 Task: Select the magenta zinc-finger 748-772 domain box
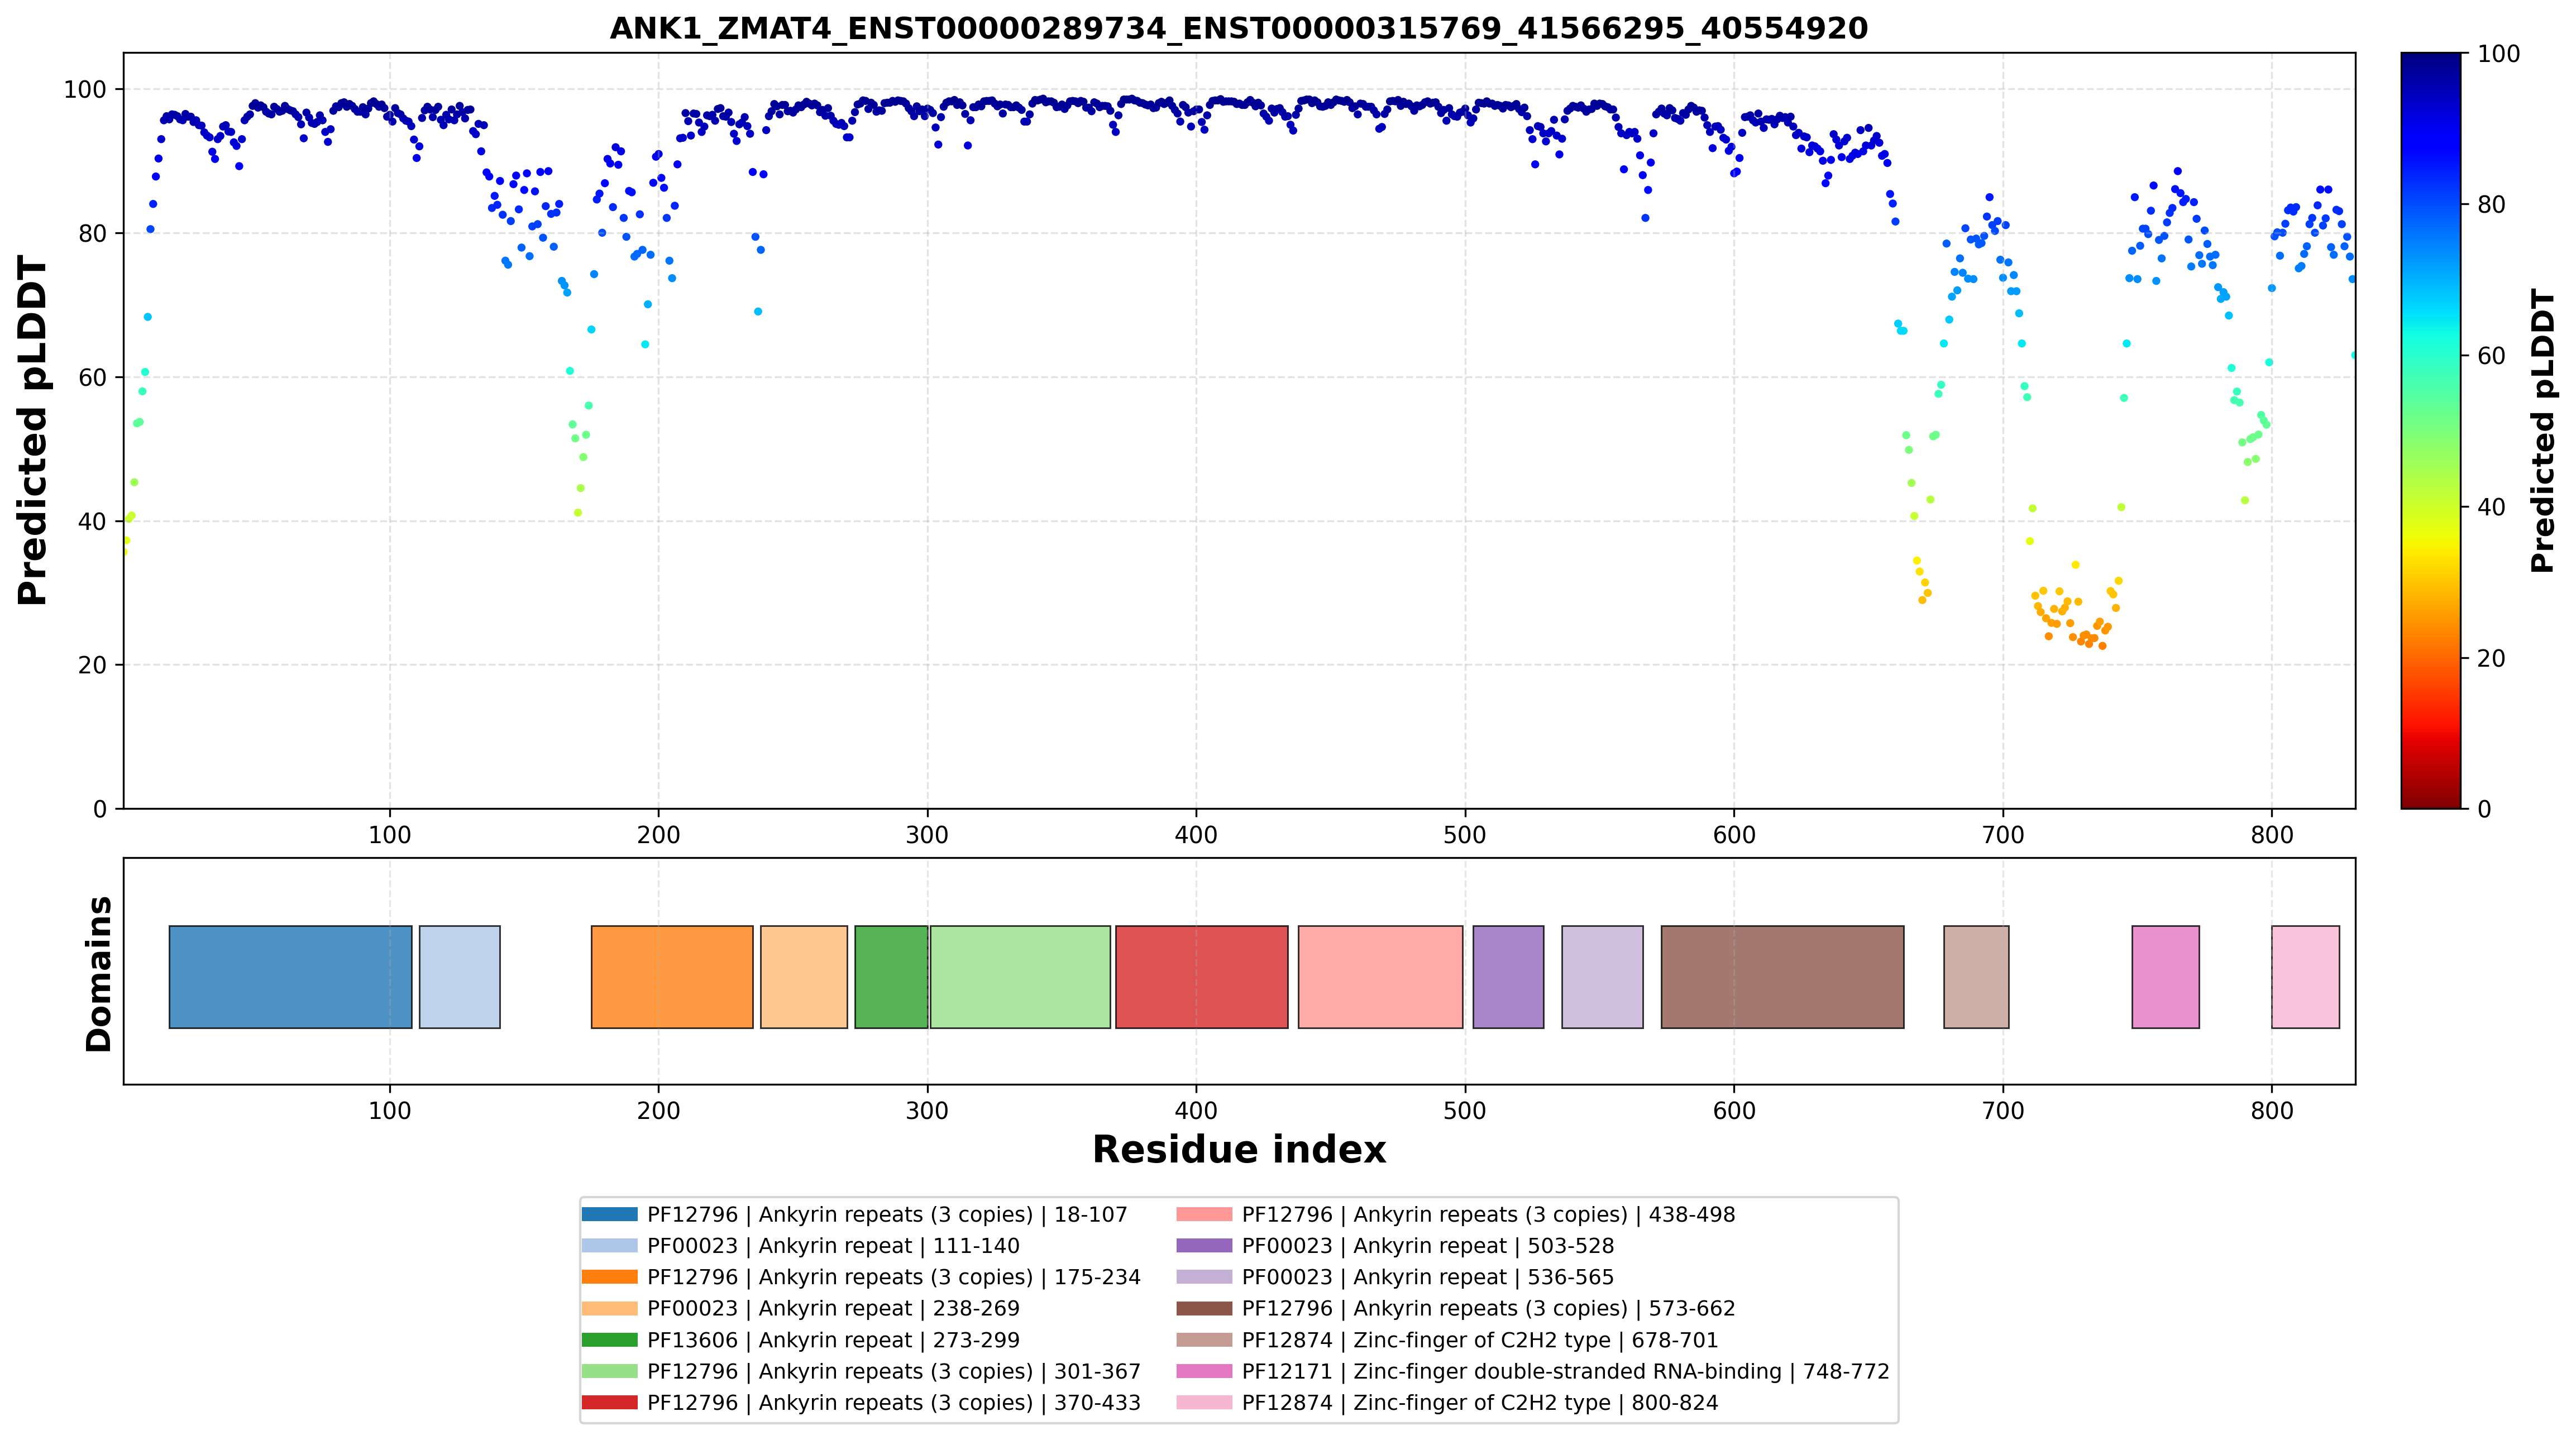2165,977
